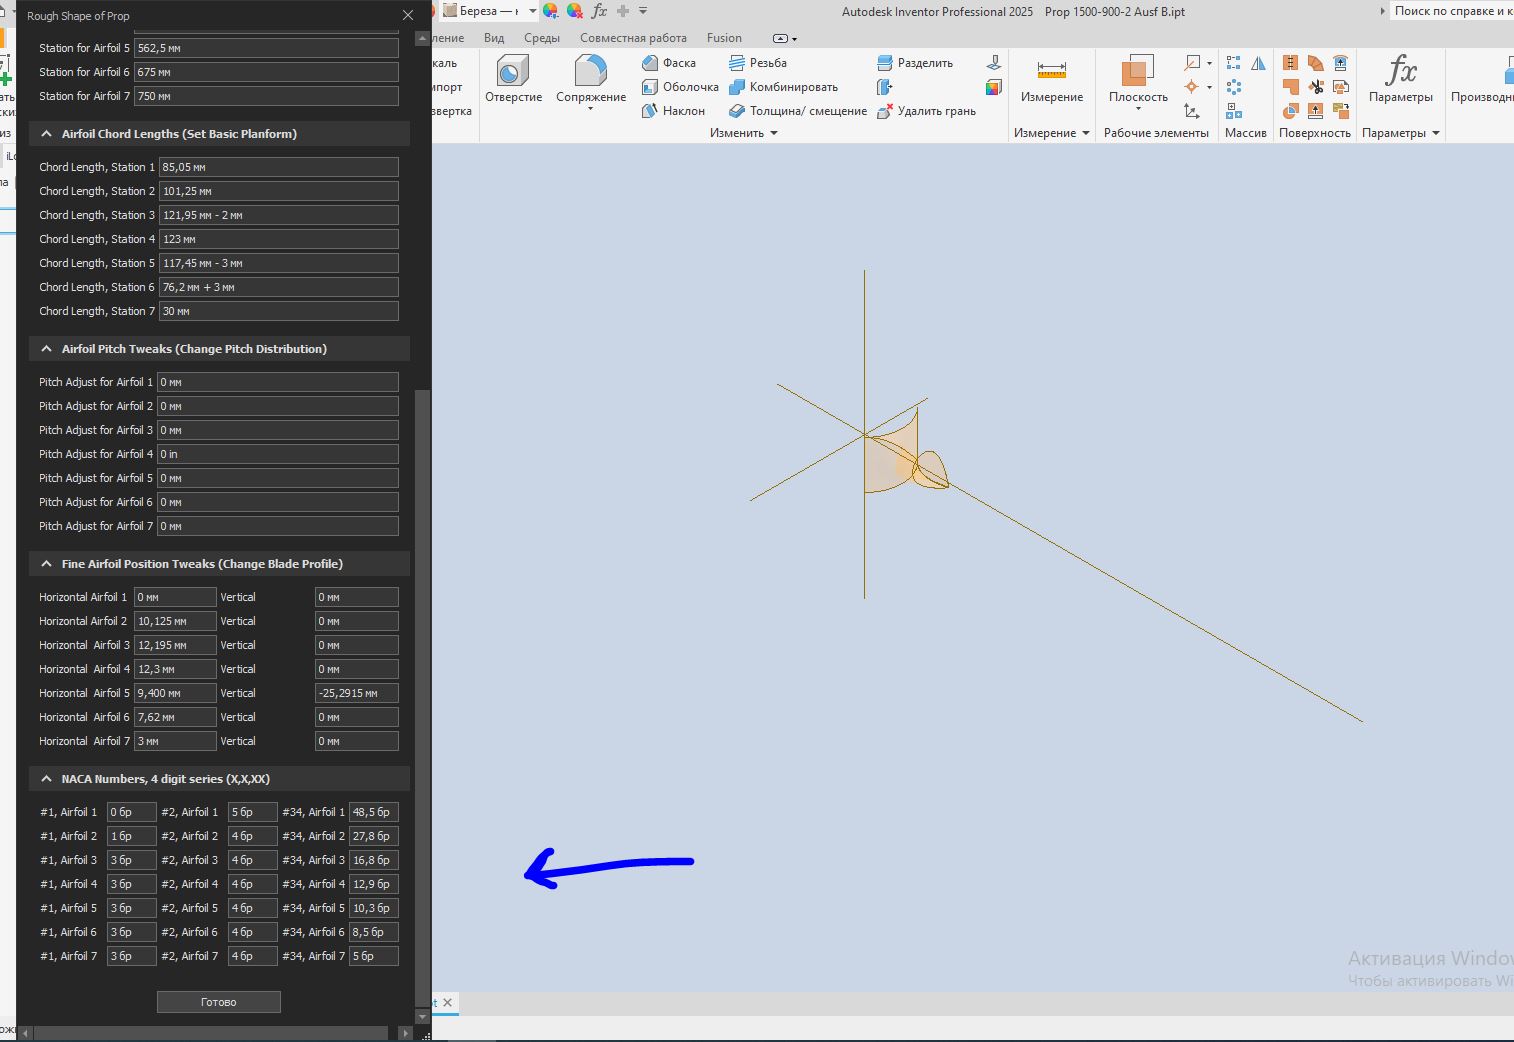Click the Сопряжение (Fillet) tool icon

(591, 71)
